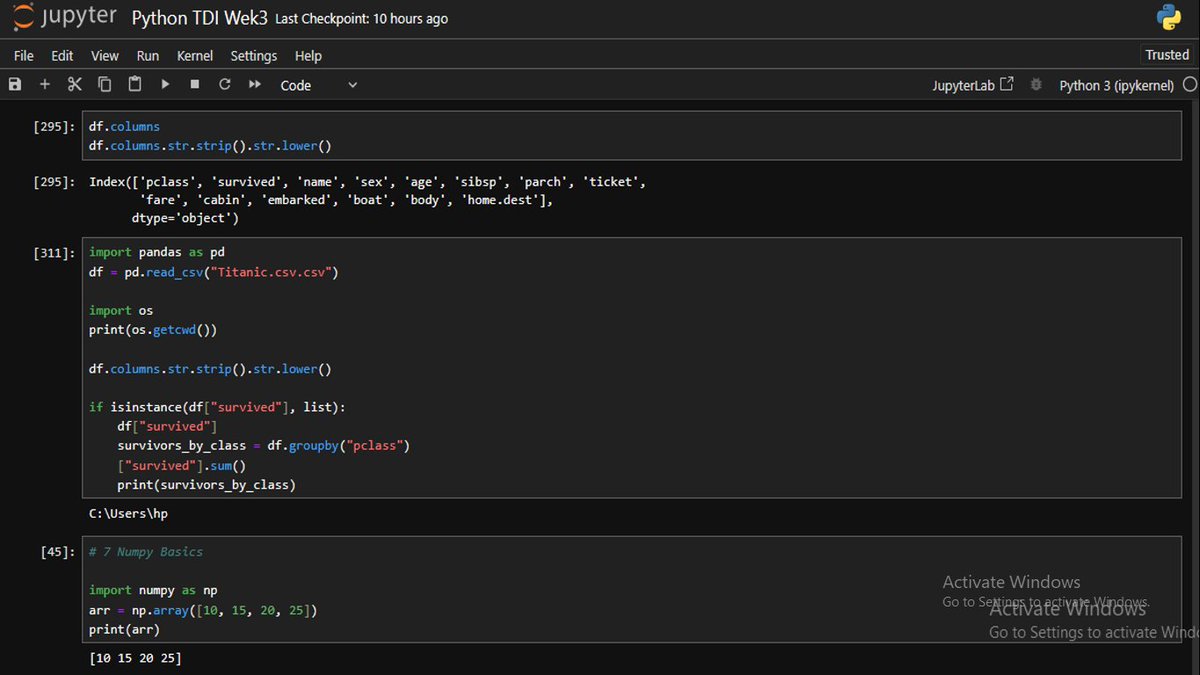Click the debugger bug icon

(1036, 85)
